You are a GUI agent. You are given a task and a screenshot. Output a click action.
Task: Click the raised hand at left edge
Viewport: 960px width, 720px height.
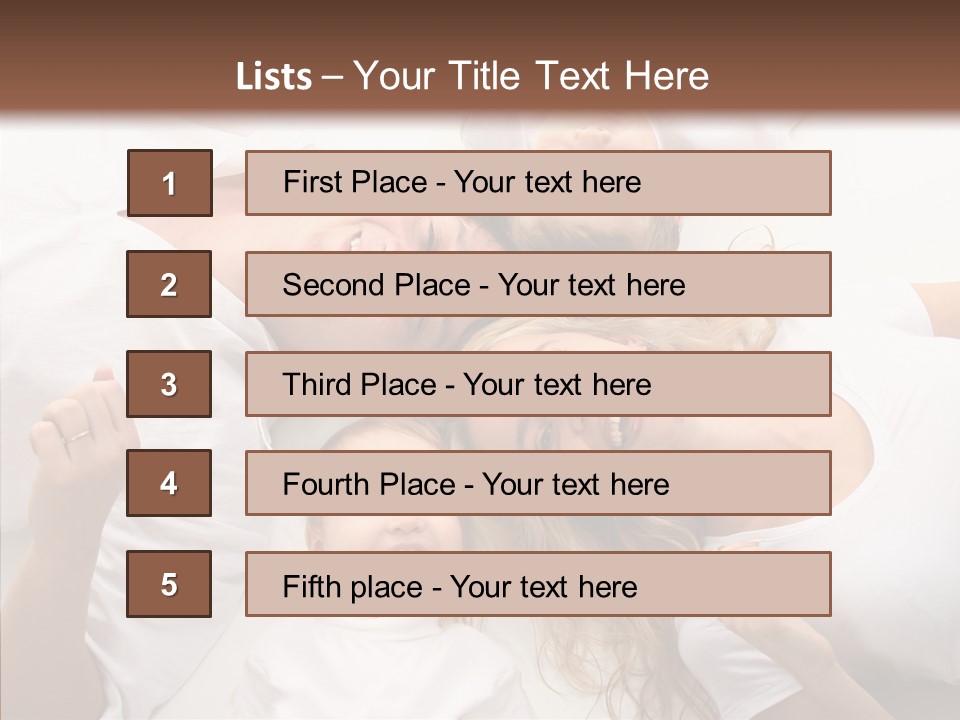[70, 420]
